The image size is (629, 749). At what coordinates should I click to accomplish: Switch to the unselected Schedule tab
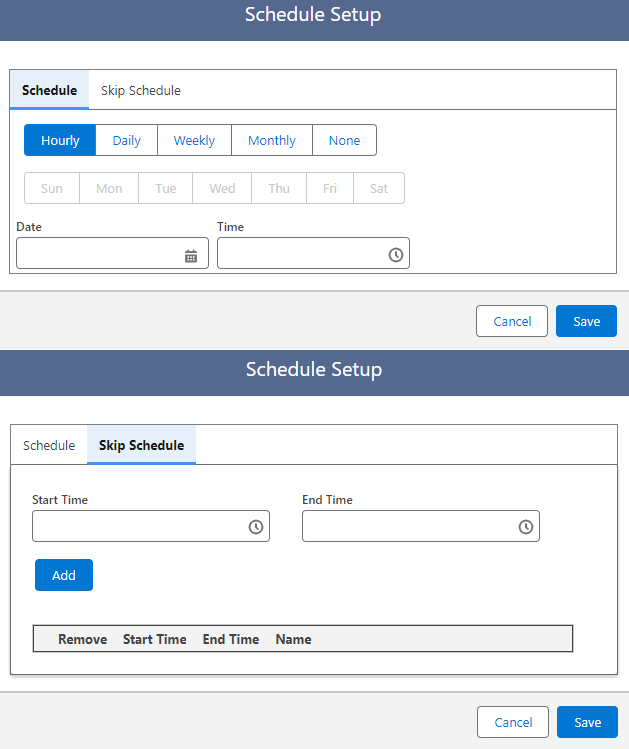49,445
